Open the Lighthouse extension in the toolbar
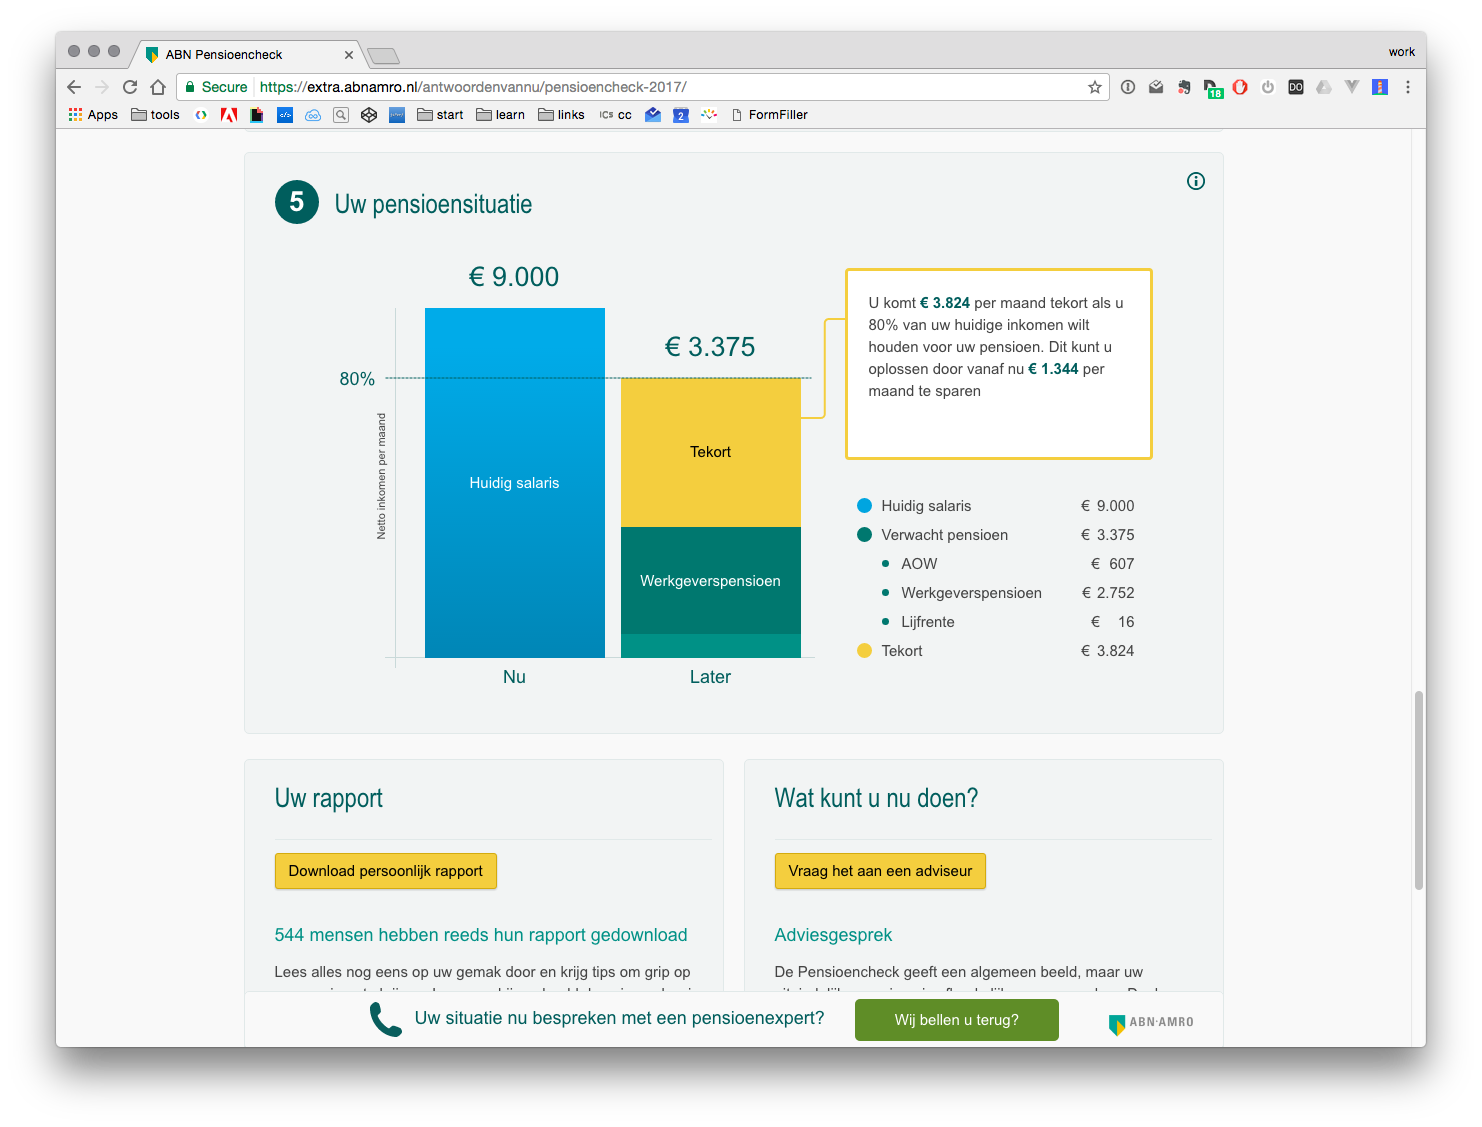The width and height of the screenshot is (1482, 1127). pyautogui.click(x=1380, y=87)
